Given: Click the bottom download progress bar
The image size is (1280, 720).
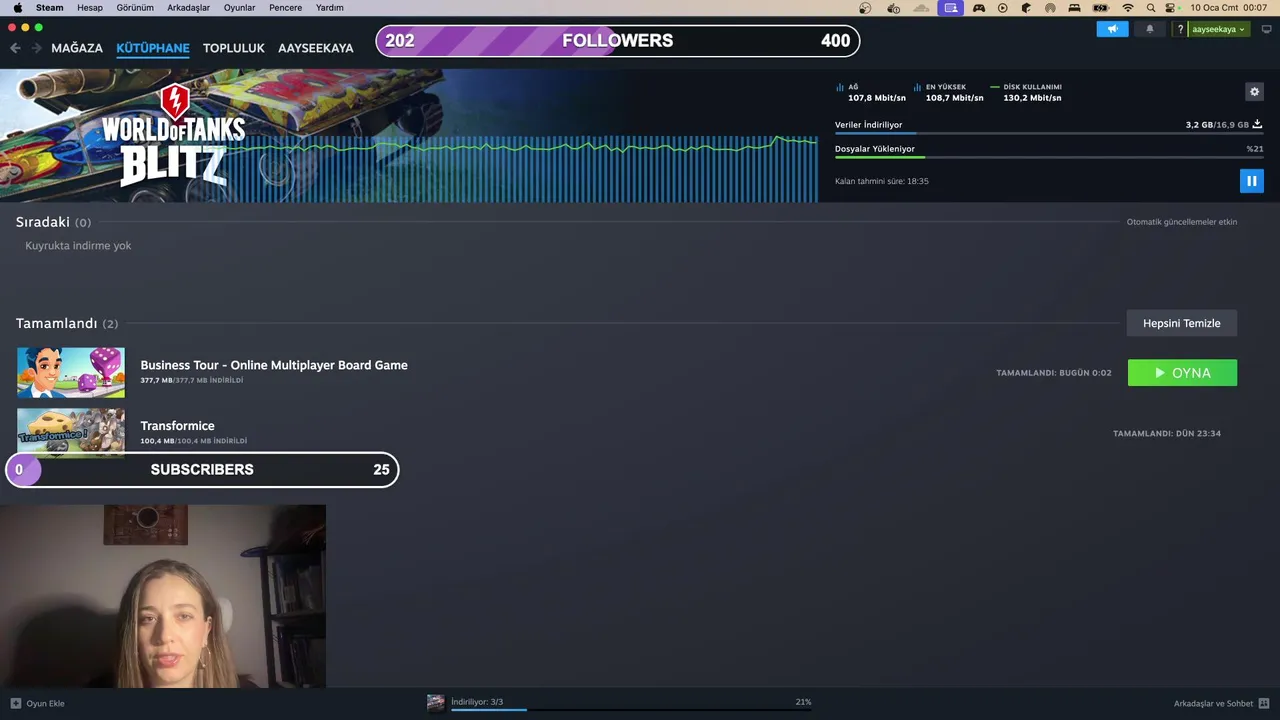Looking at the screenshot, I should point(631,709).
